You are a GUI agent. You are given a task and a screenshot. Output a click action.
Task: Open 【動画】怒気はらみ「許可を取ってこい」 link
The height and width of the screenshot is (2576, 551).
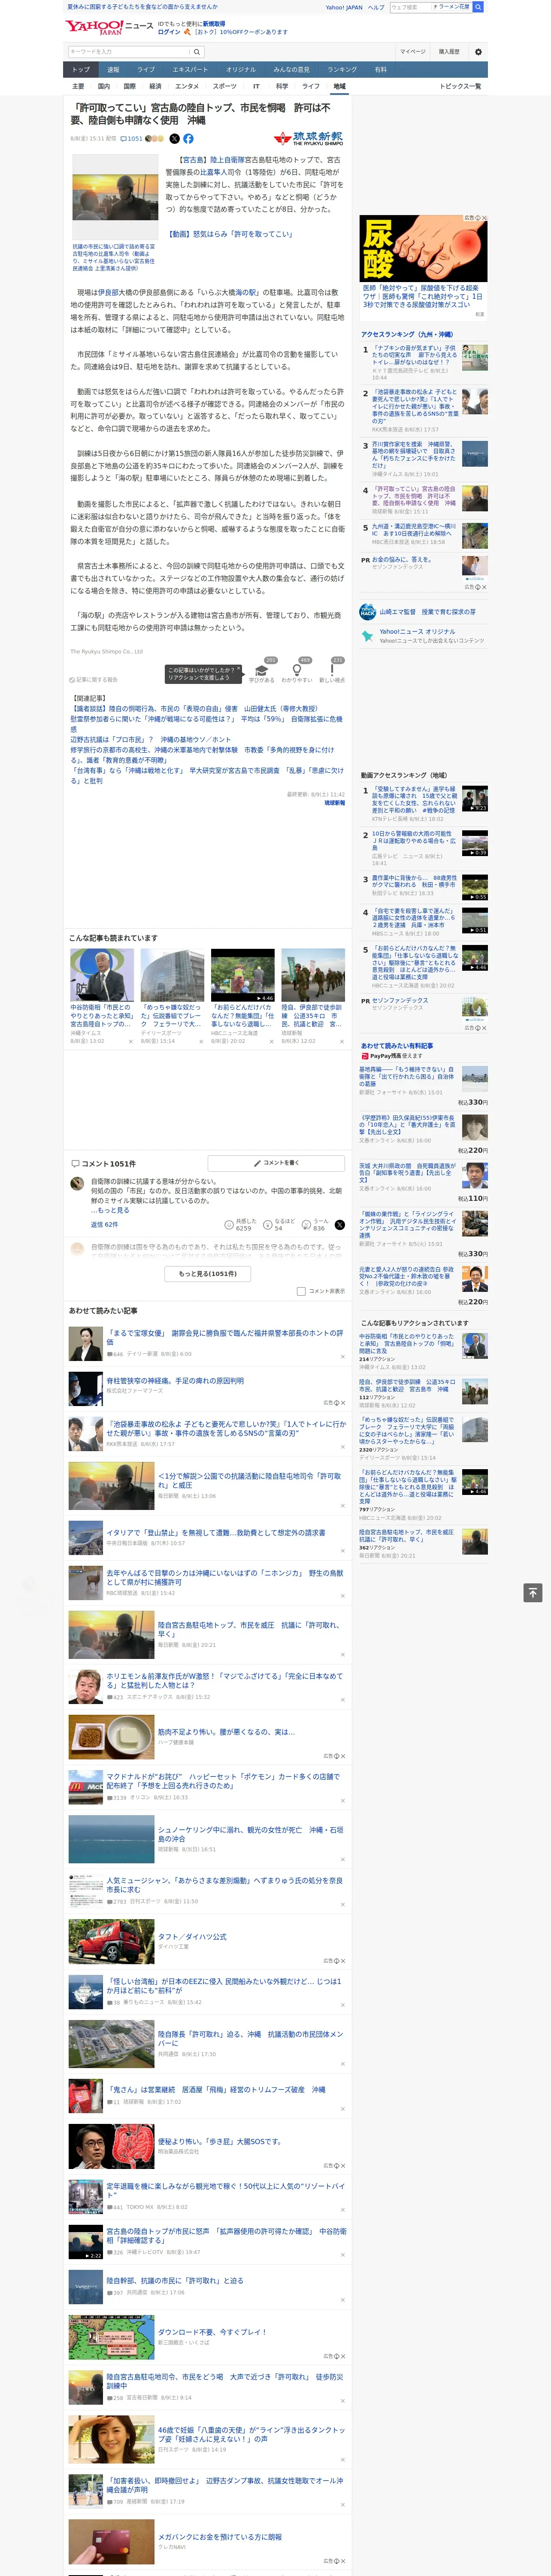pos(231,234)
